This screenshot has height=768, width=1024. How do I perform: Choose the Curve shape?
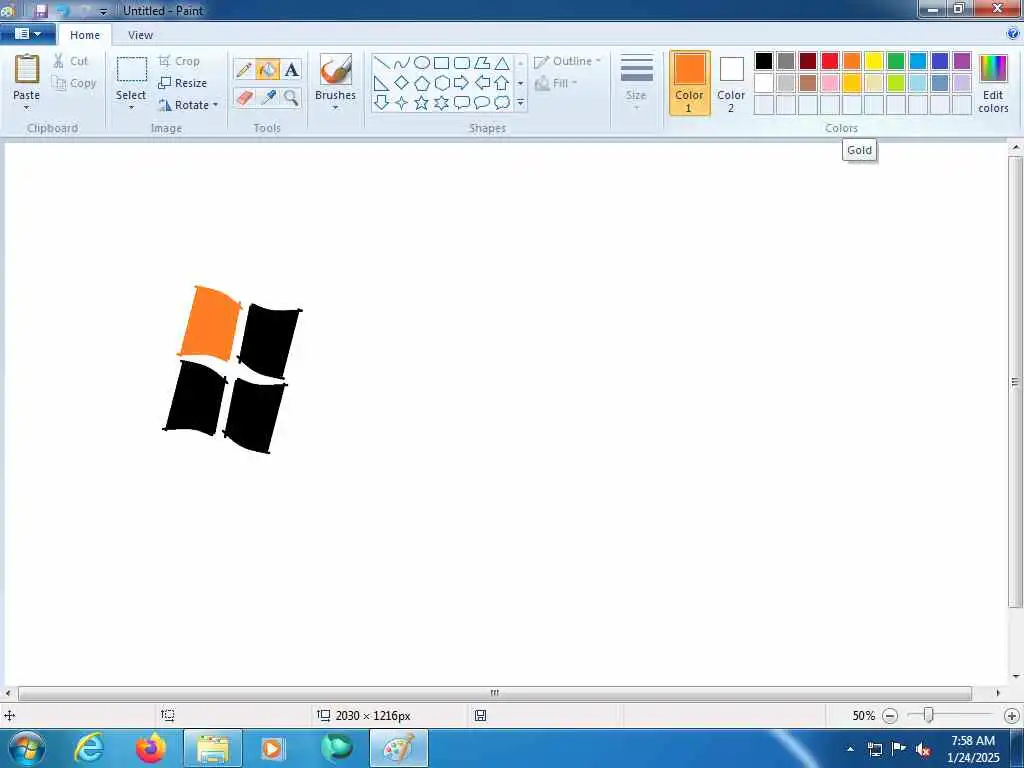pos(402,63)
